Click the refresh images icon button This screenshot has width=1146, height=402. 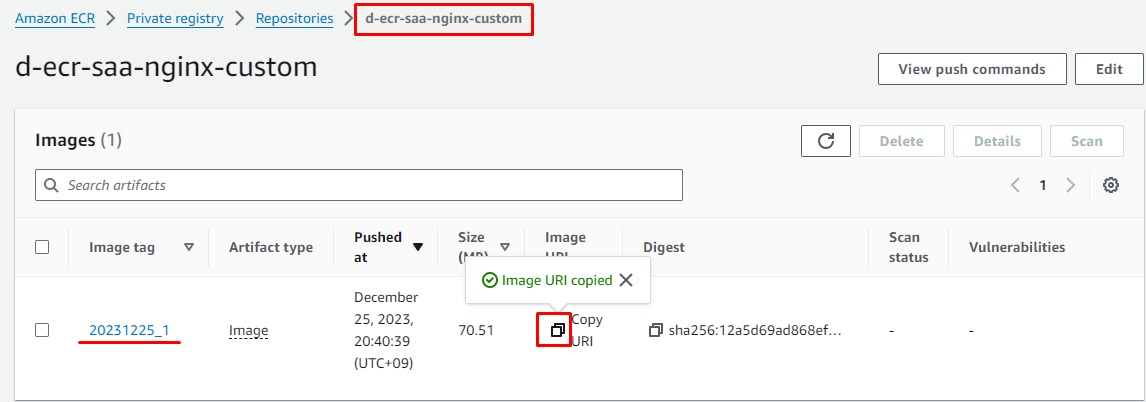coord(826,141)
